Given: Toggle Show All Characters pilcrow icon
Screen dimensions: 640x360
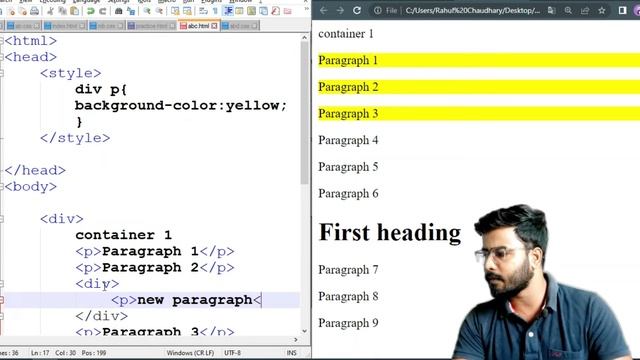Looking at the screenshot, I should 215,11.
